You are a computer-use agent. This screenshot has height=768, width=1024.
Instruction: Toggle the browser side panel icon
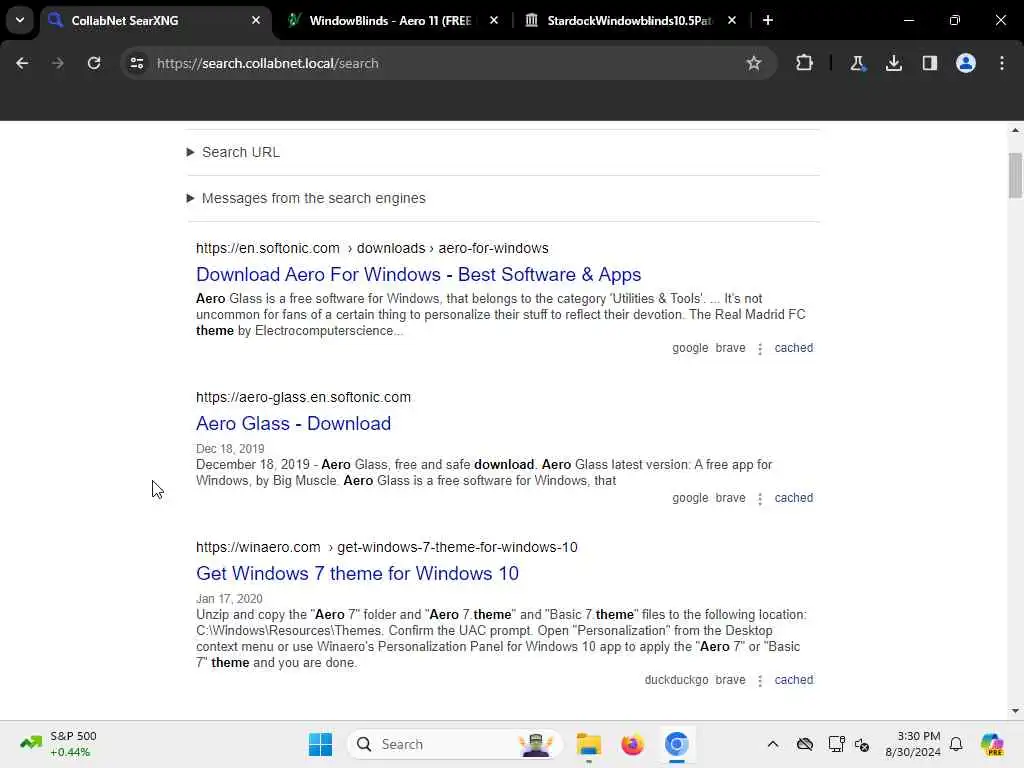929,63
